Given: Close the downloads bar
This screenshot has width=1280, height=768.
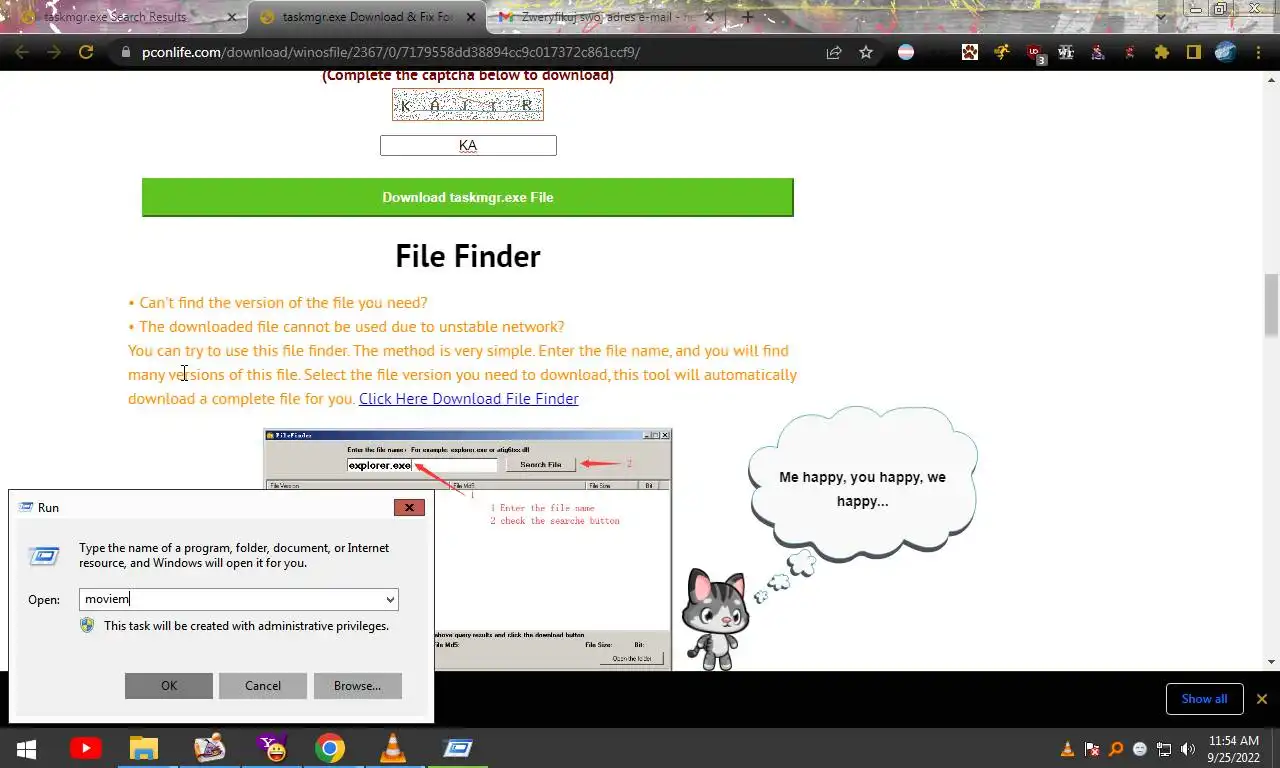Looking at the screenshot, I should [1262, 699].
